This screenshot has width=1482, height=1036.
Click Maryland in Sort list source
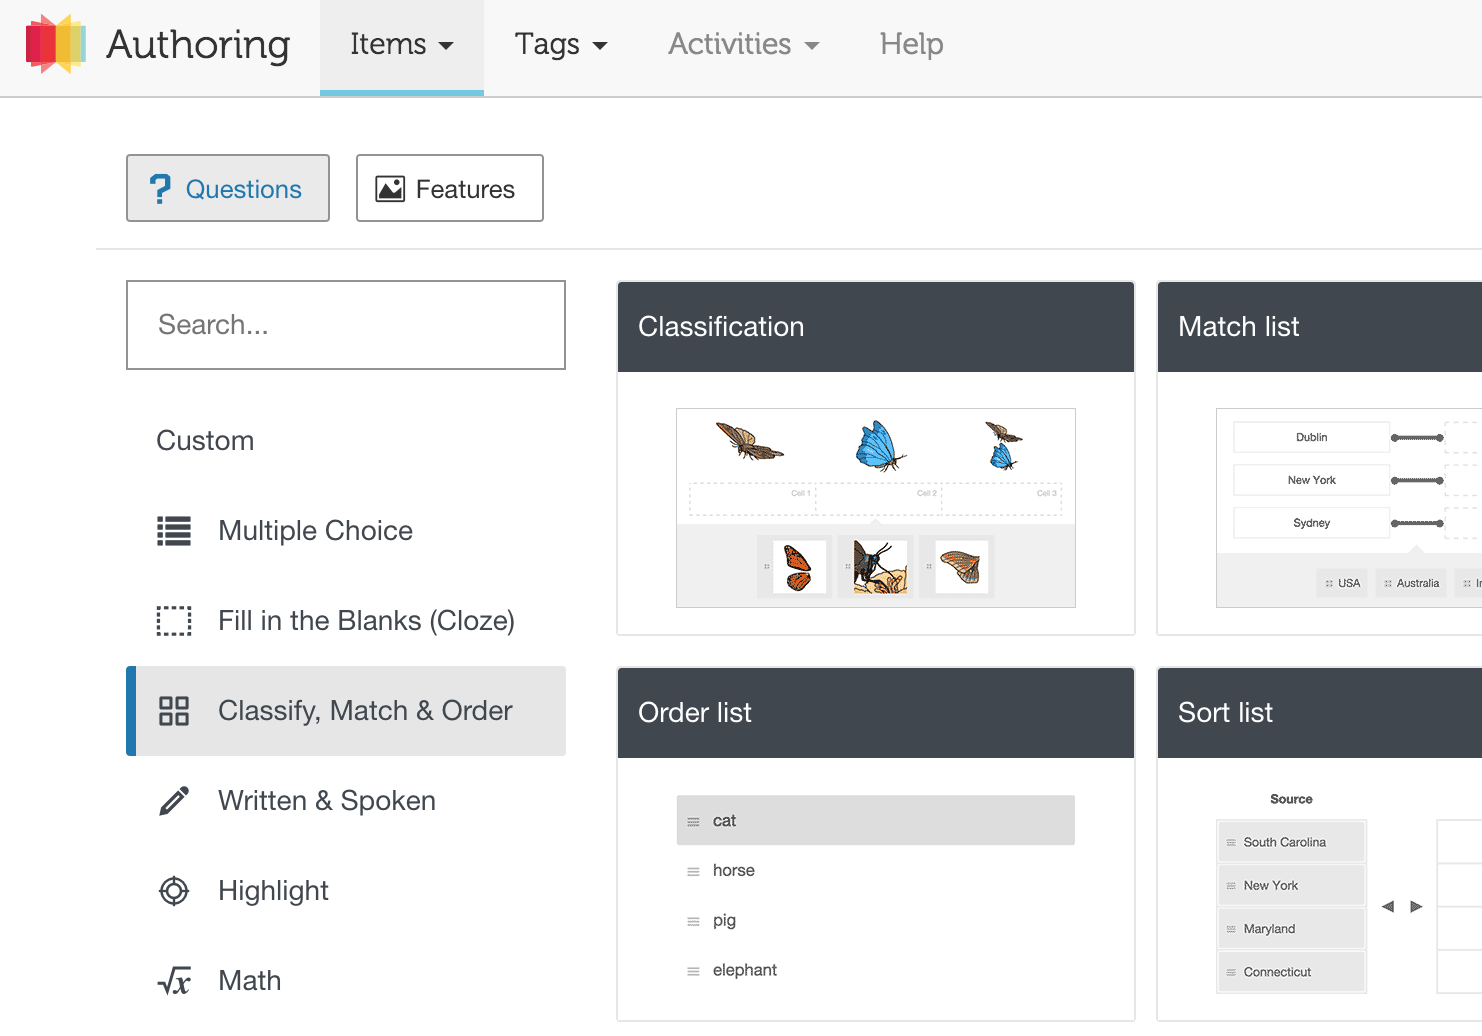[x=1291, y=929]
